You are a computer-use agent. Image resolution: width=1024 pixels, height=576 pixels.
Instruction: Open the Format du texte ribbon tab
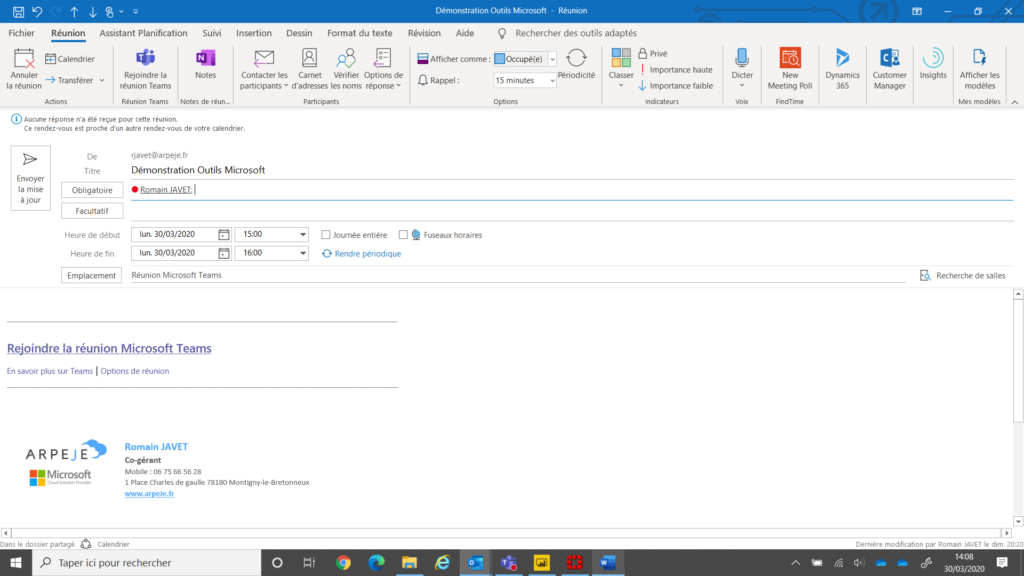click(360, 32)
